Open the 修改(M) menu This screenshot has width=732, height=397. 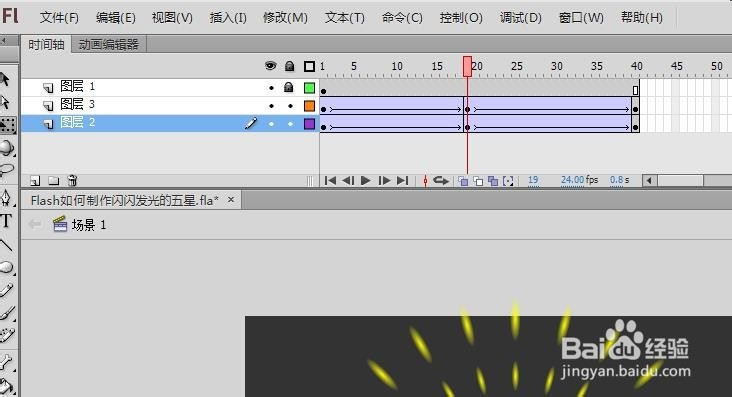pyautogui.click(x=285, y=18)
